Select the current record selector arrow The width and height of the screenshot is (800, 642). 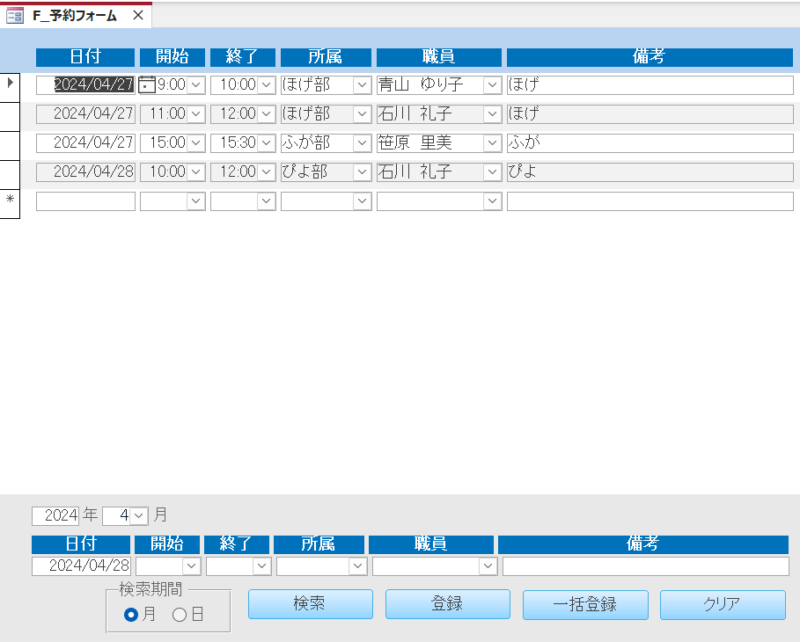click(10, 87)
